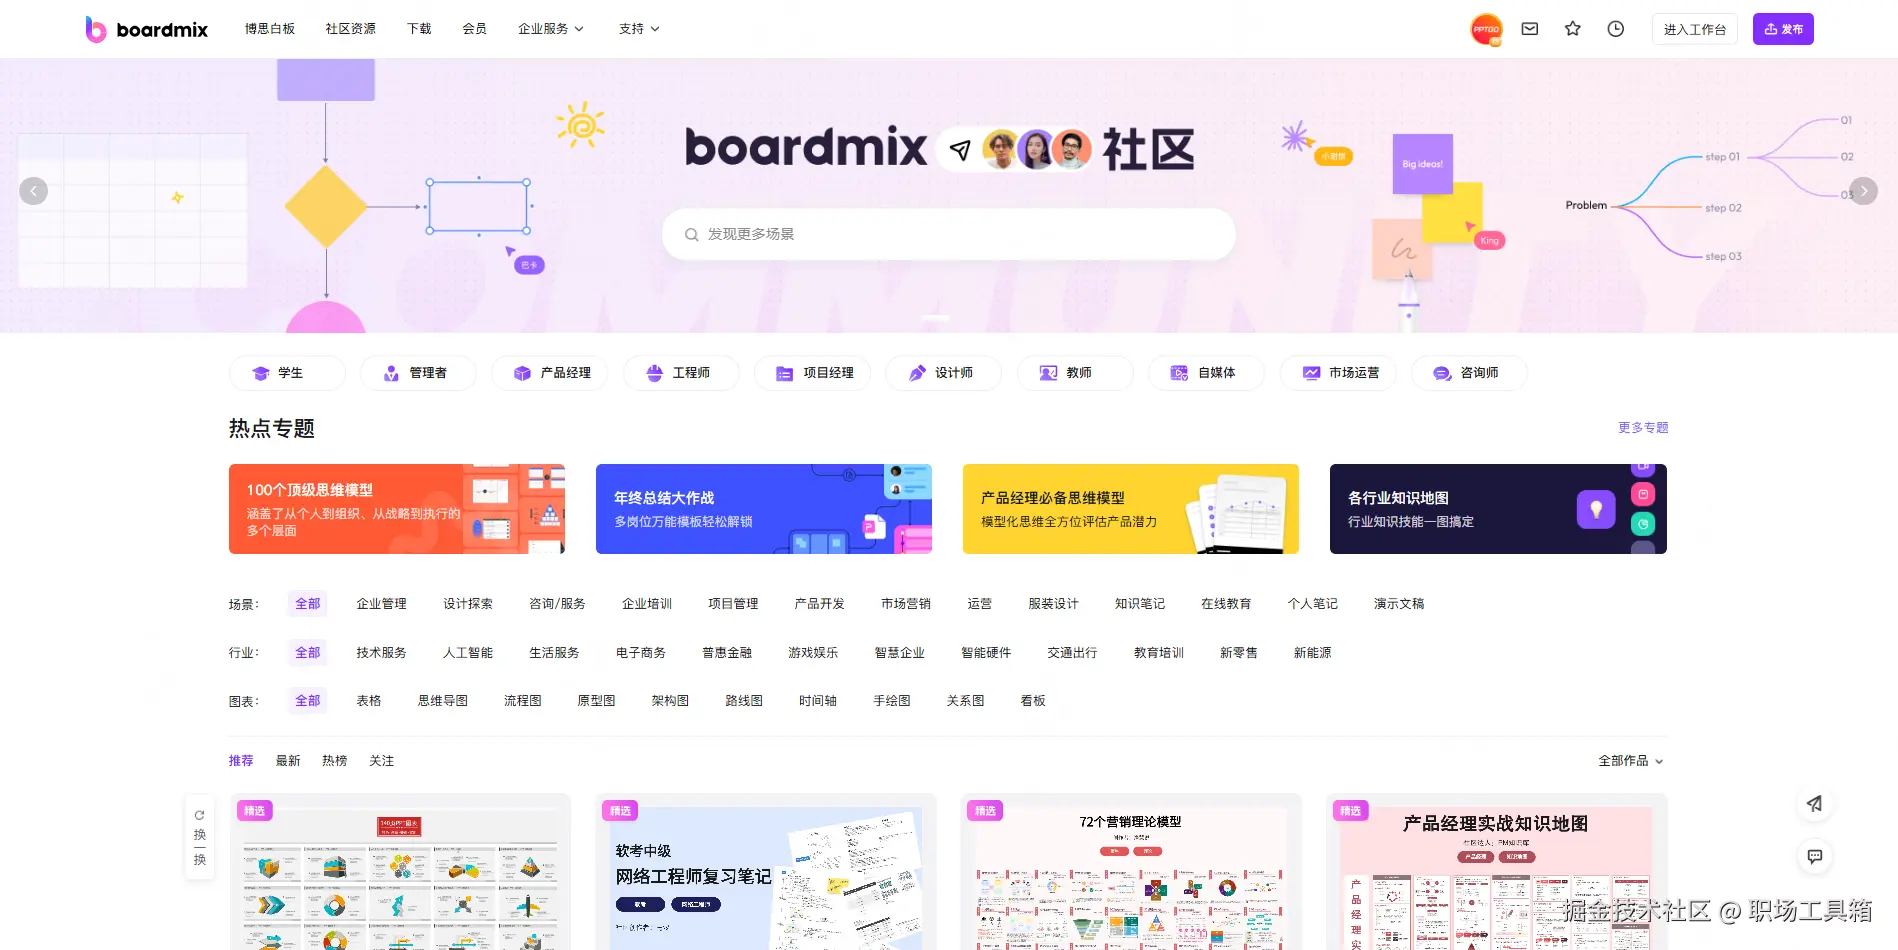
Task: Click the 进入工作台 button
Action: coord(1694,29)
